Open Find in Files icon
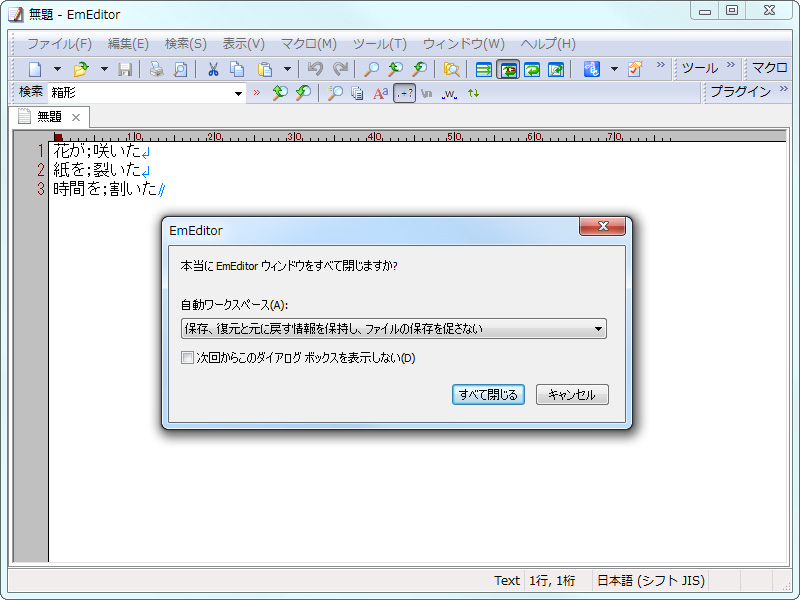 tap(451, 69)
